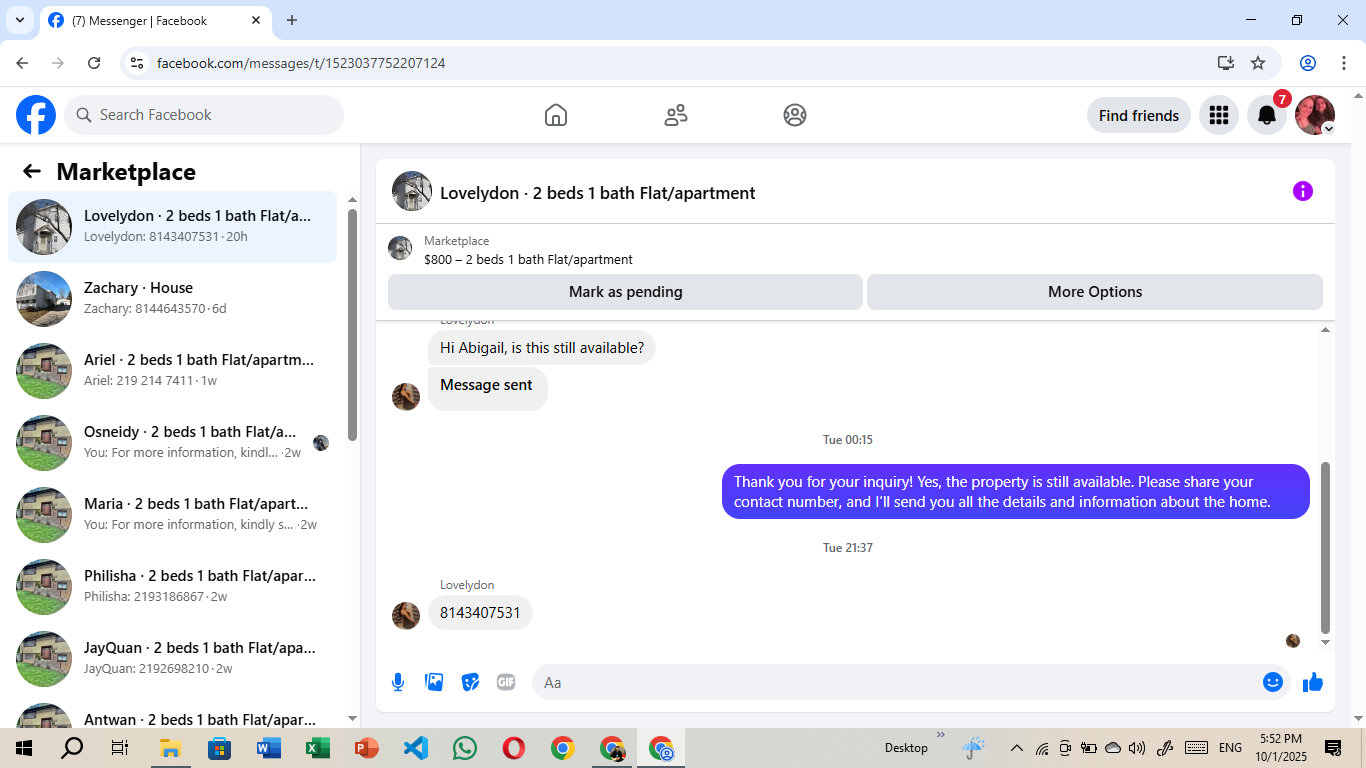1366x768 pixels.
Task: Open Lovelydon conversation in the chat list
Action: (x=172, y=227)
